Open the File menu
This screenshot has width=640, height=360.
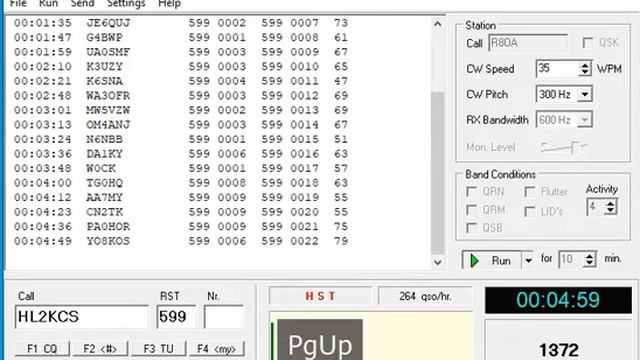click(x=18, y=4)
